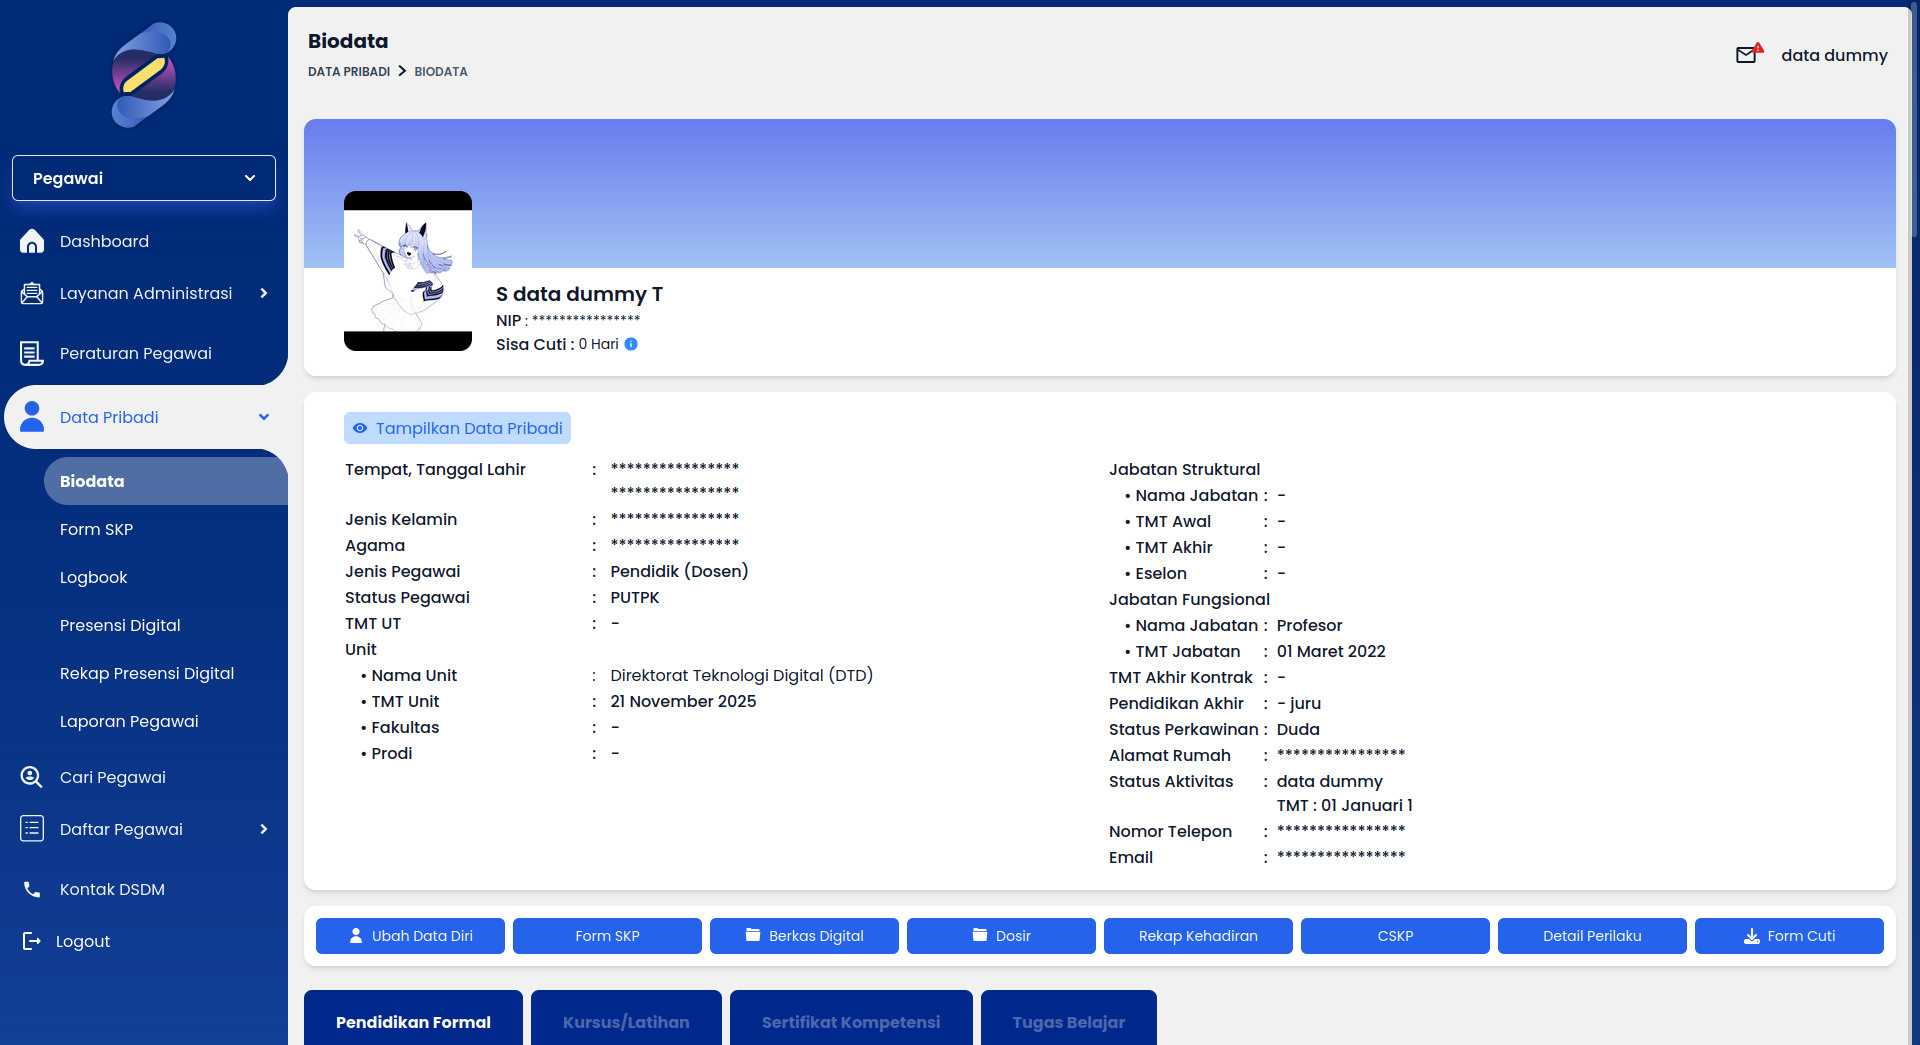The height and width of the screenshot is (1045, 1920).
Task: Switch to Sertifikat Kompetensi tab
Action: click(851, 1018)
